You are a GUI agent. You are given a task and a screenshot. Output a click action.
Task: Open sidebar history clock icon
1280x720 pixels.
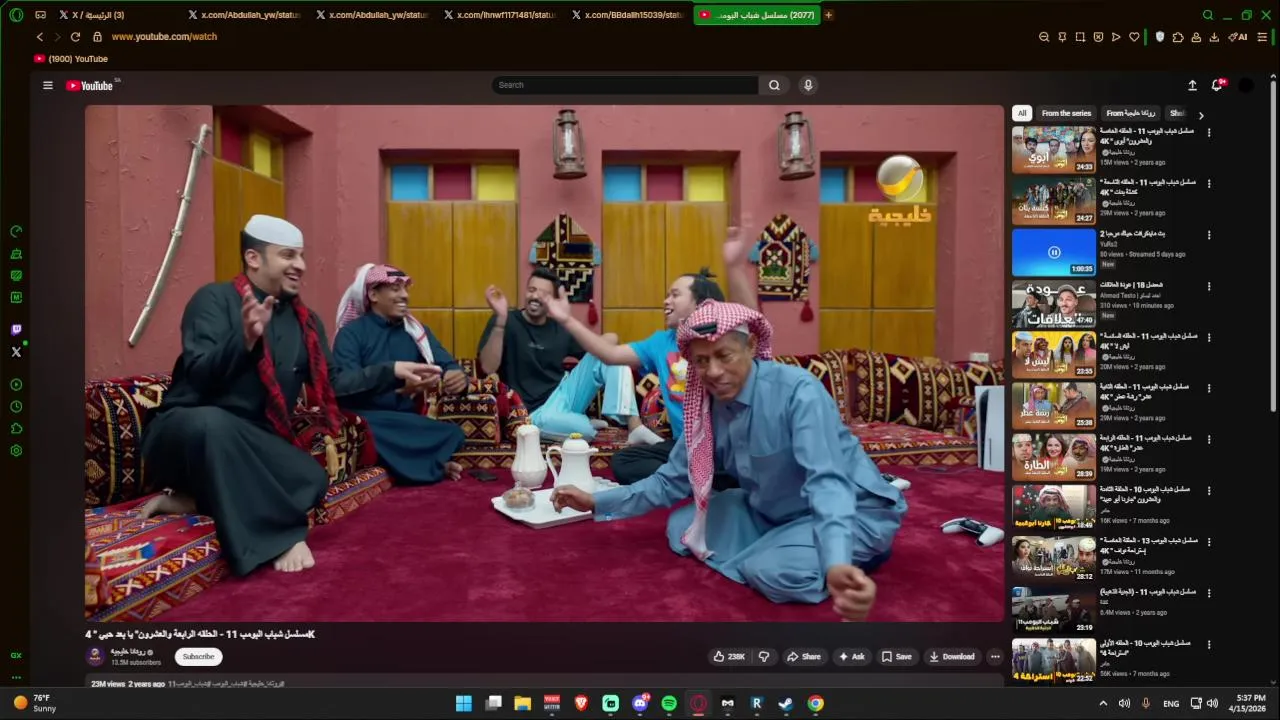(16, 407)
